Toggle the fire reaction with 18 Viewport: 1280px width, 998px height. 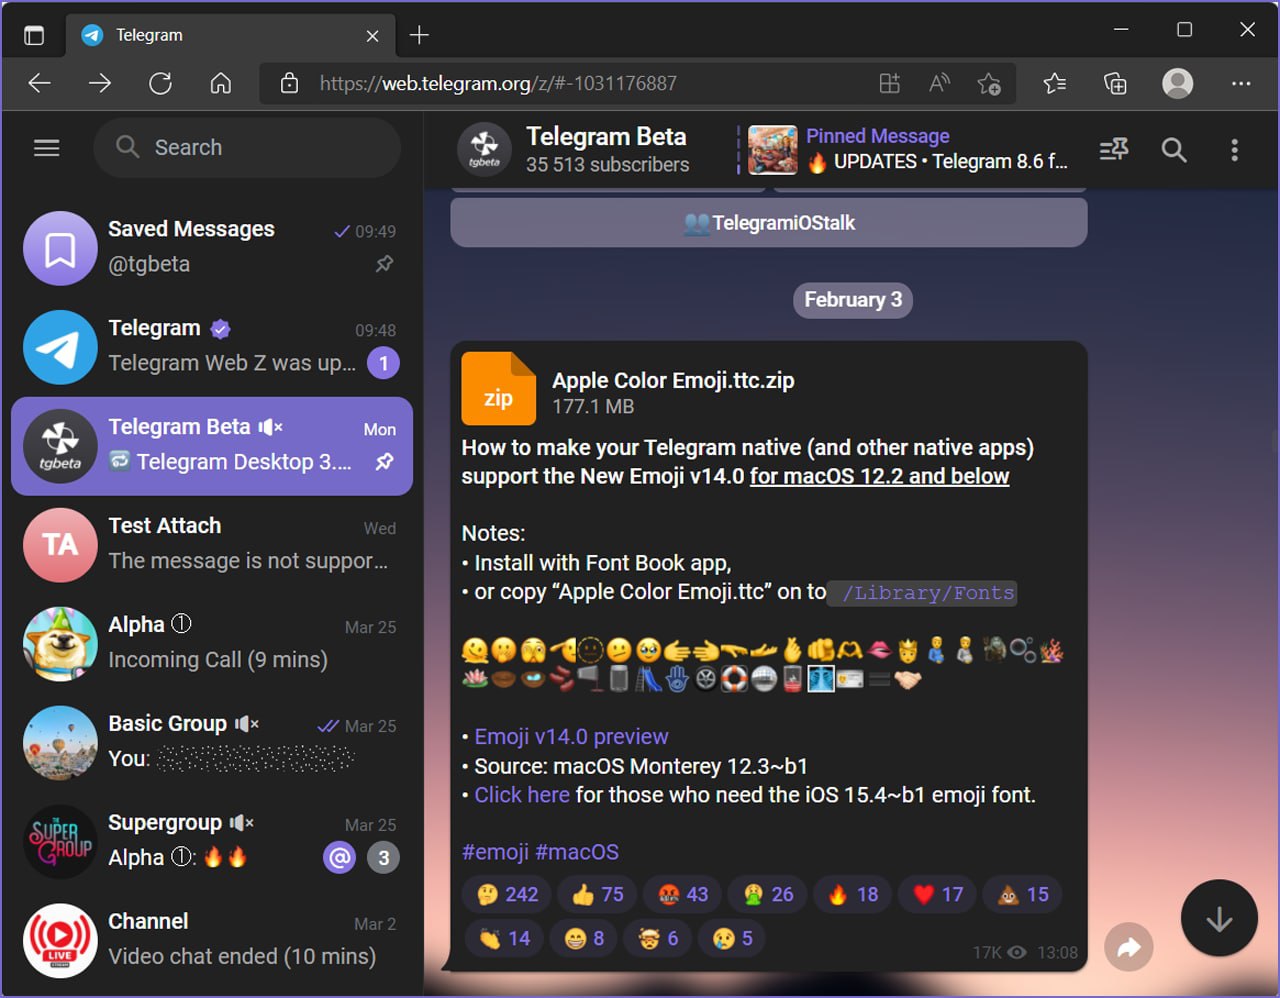coord(853,894)
